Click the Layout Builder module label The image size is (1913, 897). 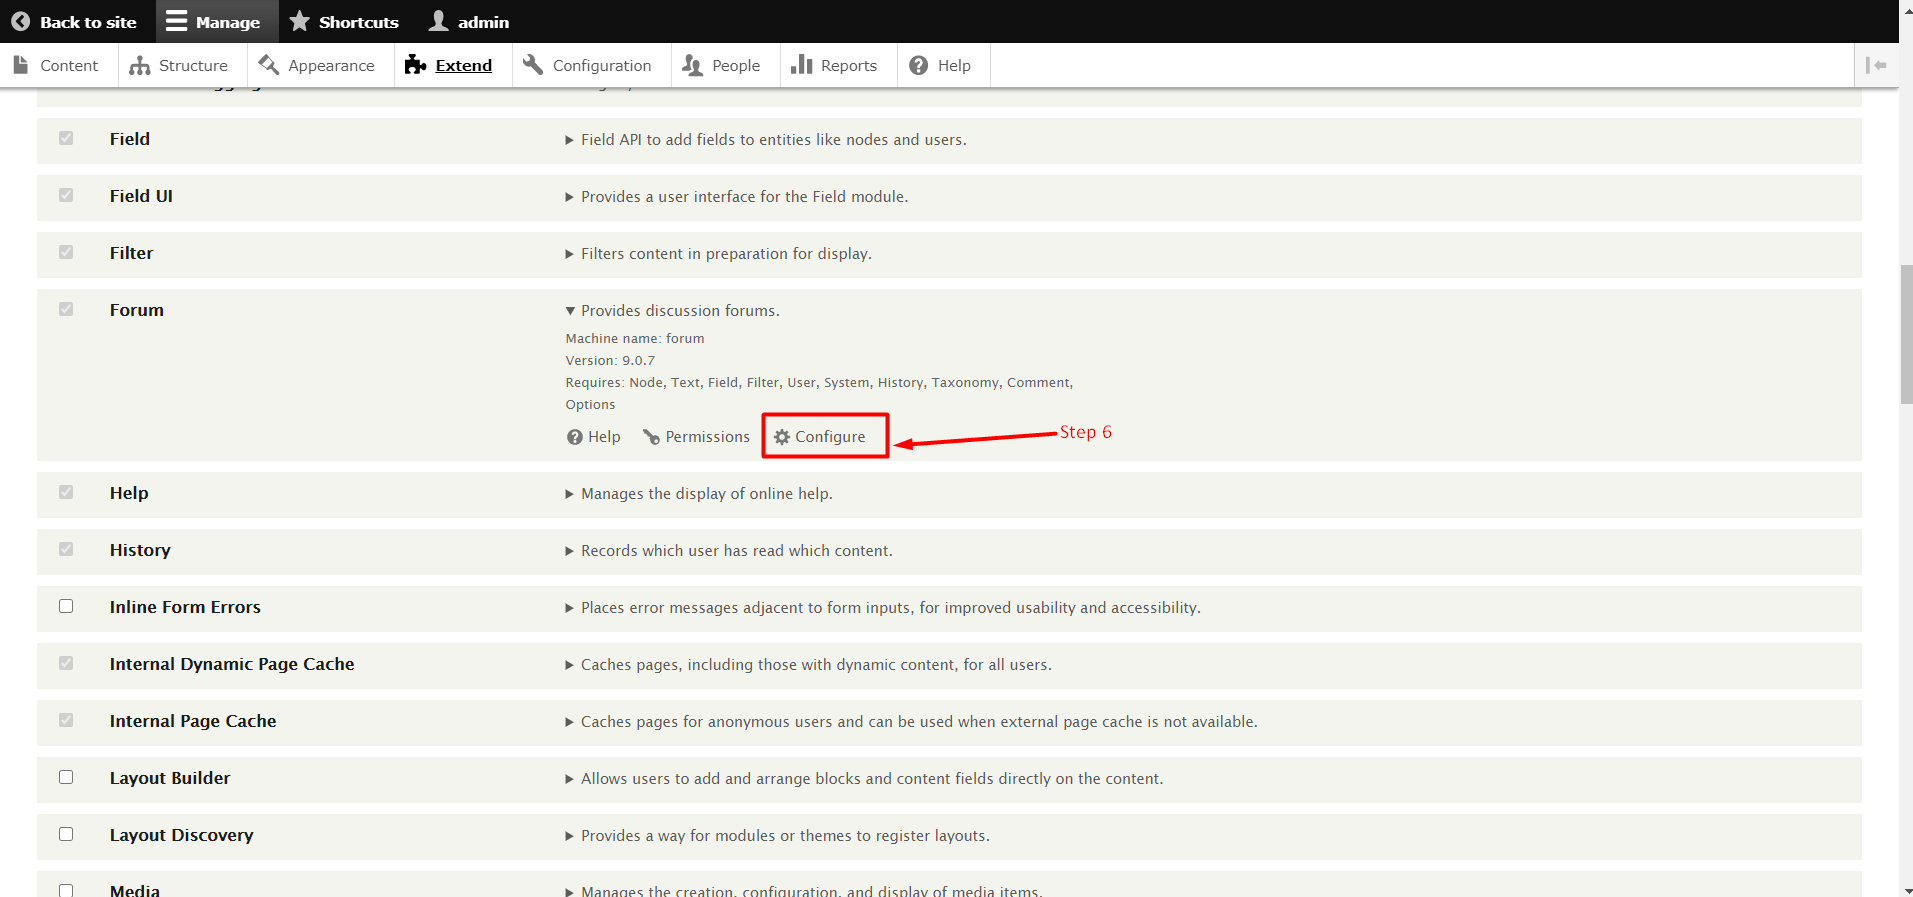coord(170,778)
